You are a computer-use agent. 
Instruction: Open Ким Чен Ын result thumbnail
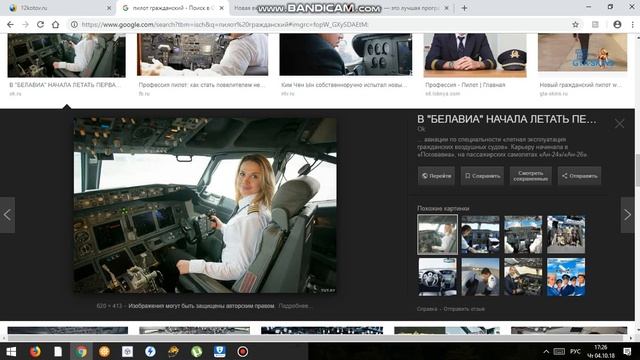pos(346,54)
